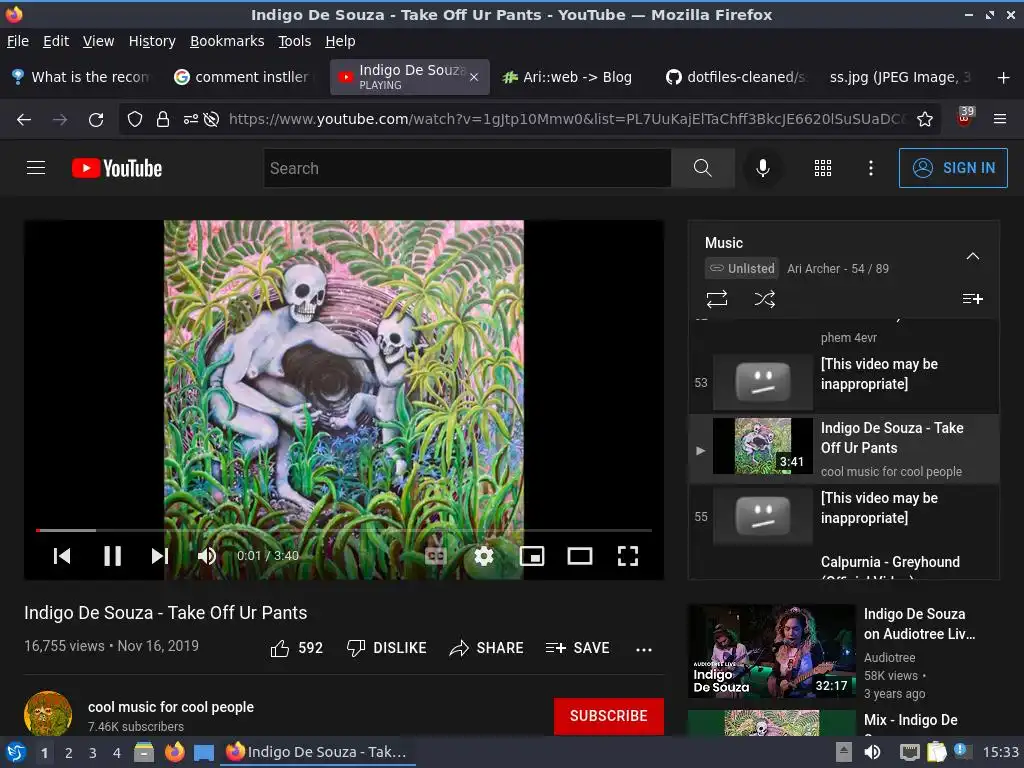Image resolution: width=1024 pixels, height=768 pixels.
Task: Reload the current page
Action: pos(96,120)
